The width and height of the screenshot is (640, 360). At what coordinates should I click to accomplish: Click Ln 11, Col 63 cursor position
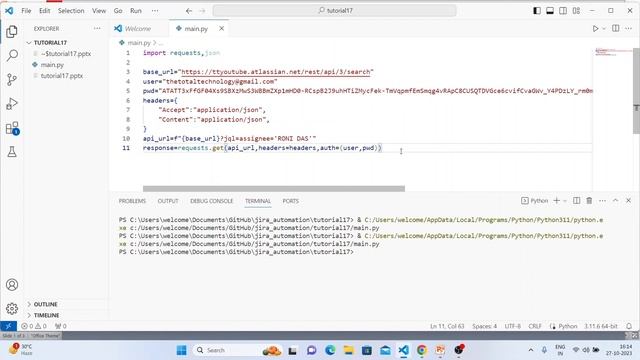[447, 326]
